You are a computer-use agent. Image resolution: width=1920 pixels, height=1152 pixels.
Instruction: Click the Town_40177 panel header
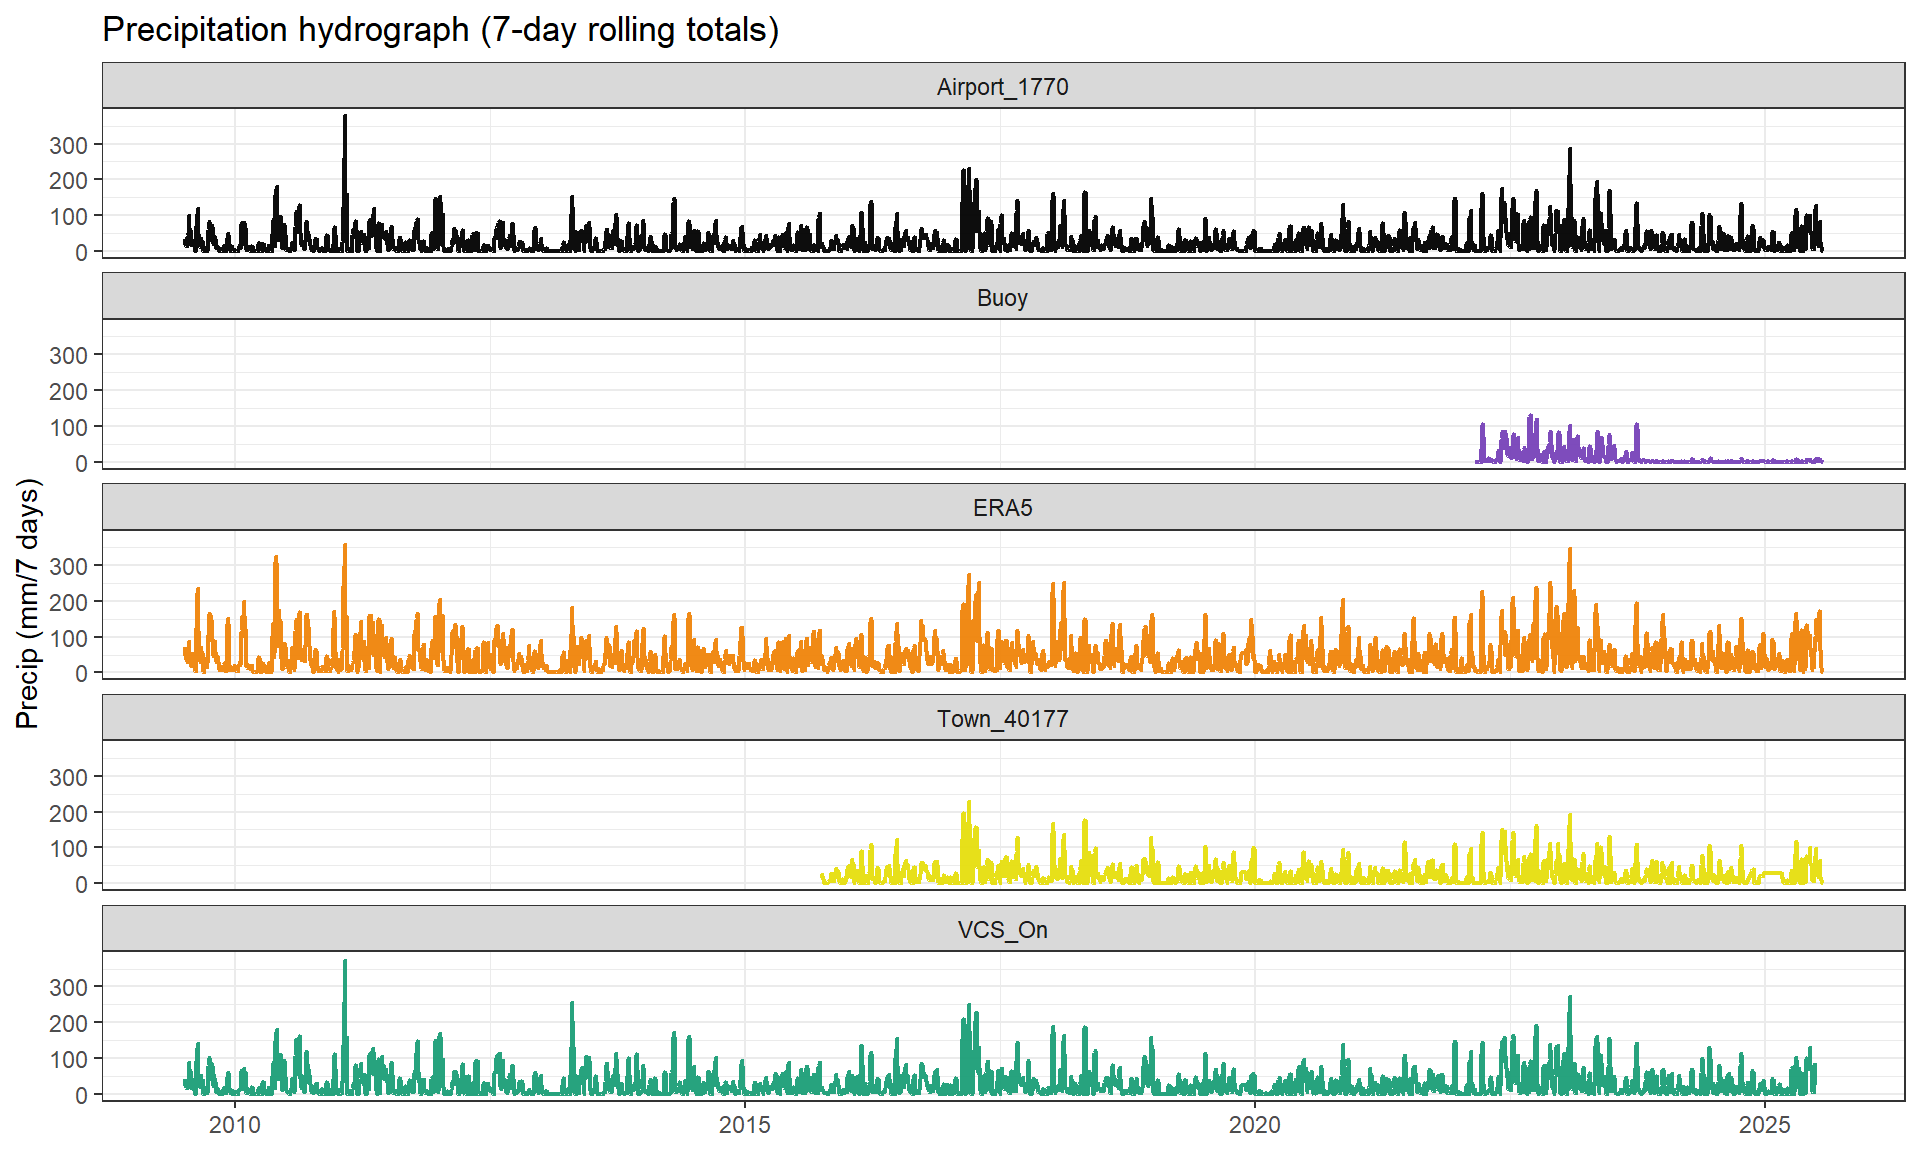1002,719
